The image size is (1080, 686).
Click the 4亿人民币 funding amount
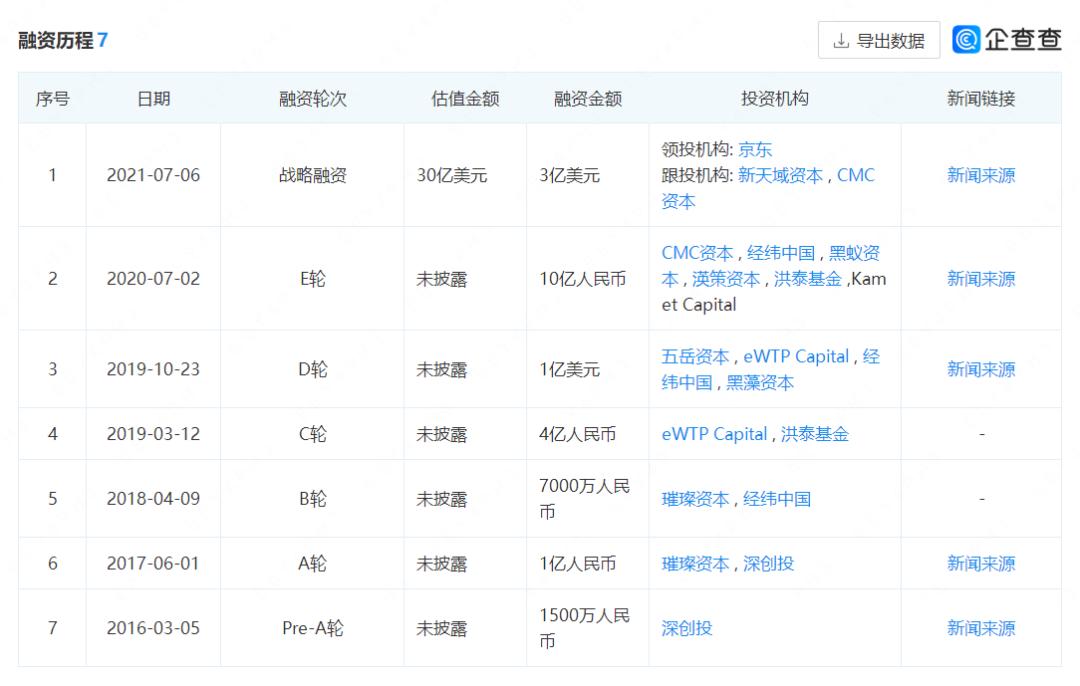coord(578,434)
